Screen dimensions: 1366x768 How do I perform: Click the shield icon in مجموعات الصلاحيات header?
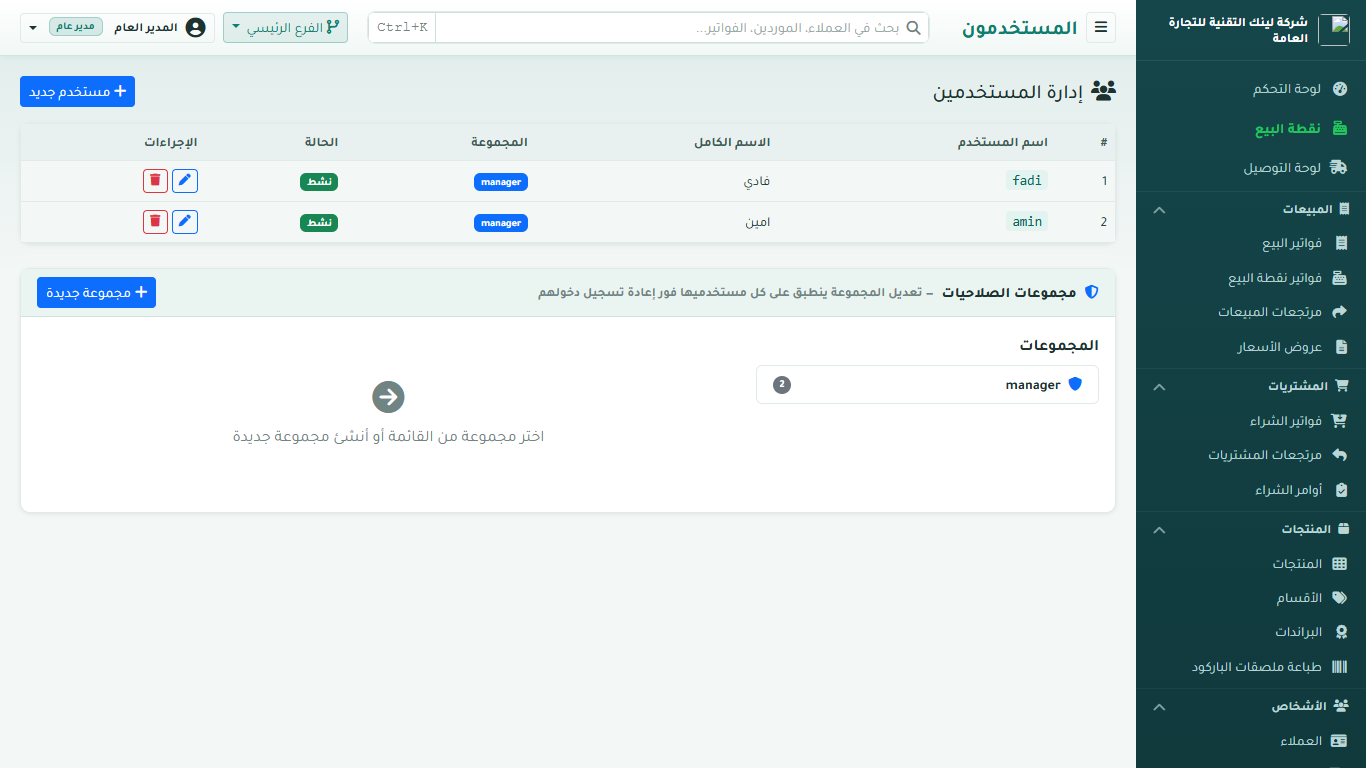click(1092, 293)
